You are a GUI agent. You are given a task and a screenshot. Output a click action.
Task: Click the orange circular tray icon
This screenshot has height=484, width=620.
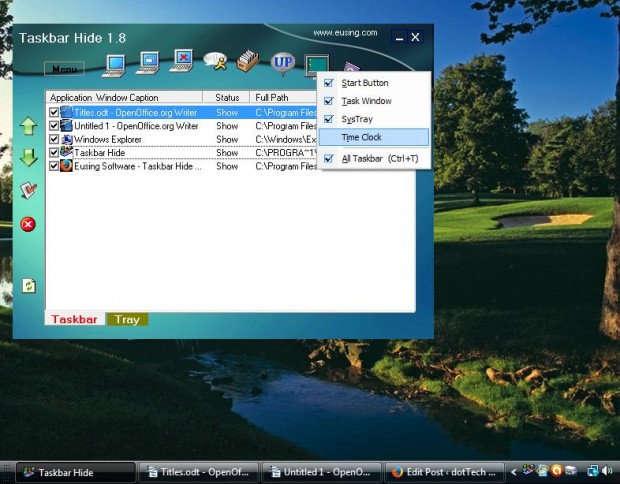coord(557,470)
